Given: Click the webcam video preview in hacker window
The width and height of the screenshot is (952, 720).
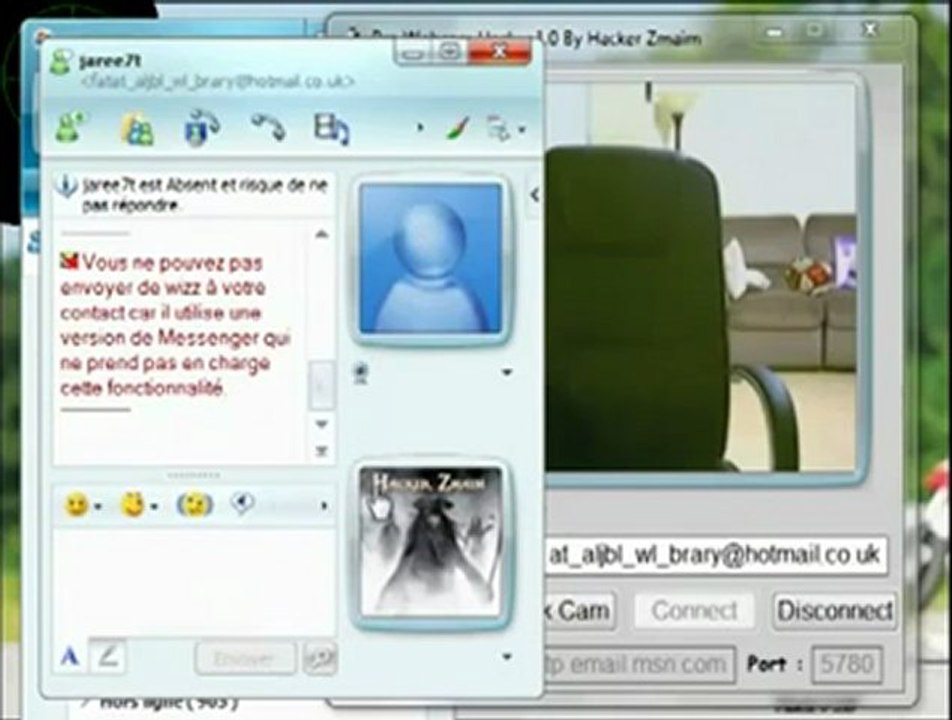Looking at the screenshot, I should [x=700, y=277].
